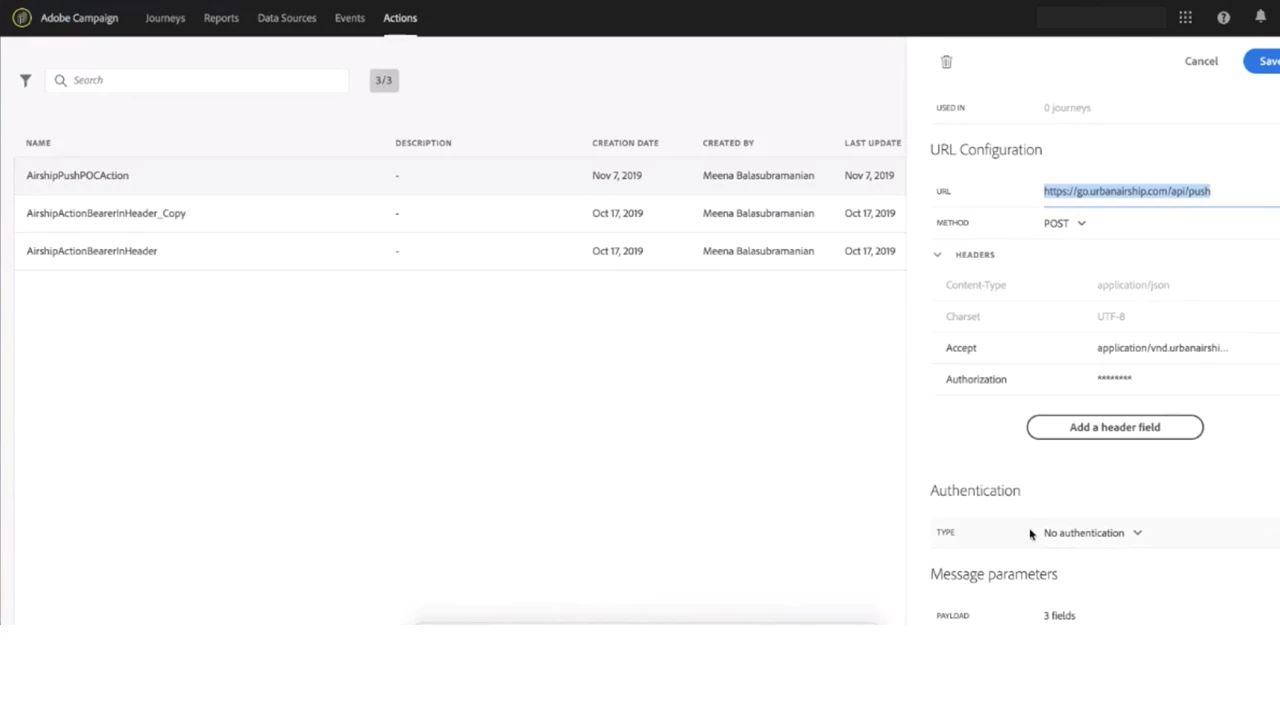Image resolution: width=1280 pixels, height=720 pixels.
Task: Sort by the LAST UPDATE column header
Action: pos(873,143)
